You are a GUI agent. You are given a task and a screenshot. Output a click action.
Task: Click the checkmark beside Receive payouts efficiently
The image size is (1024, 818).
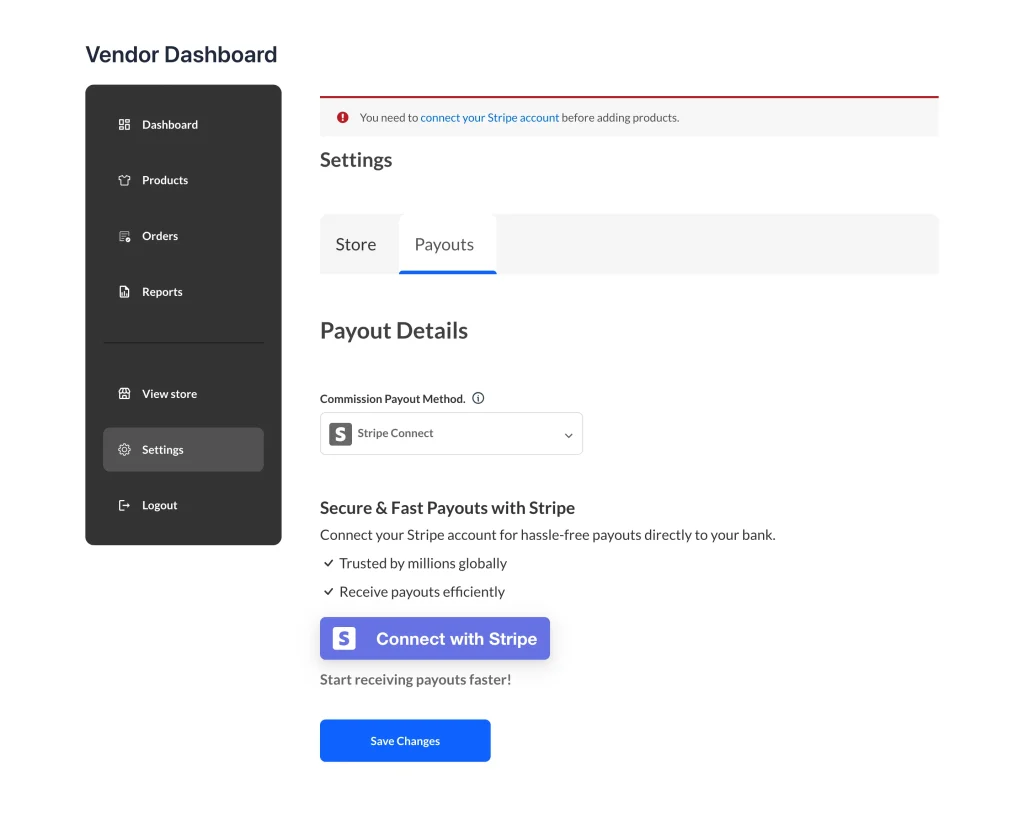click(328, 591)
